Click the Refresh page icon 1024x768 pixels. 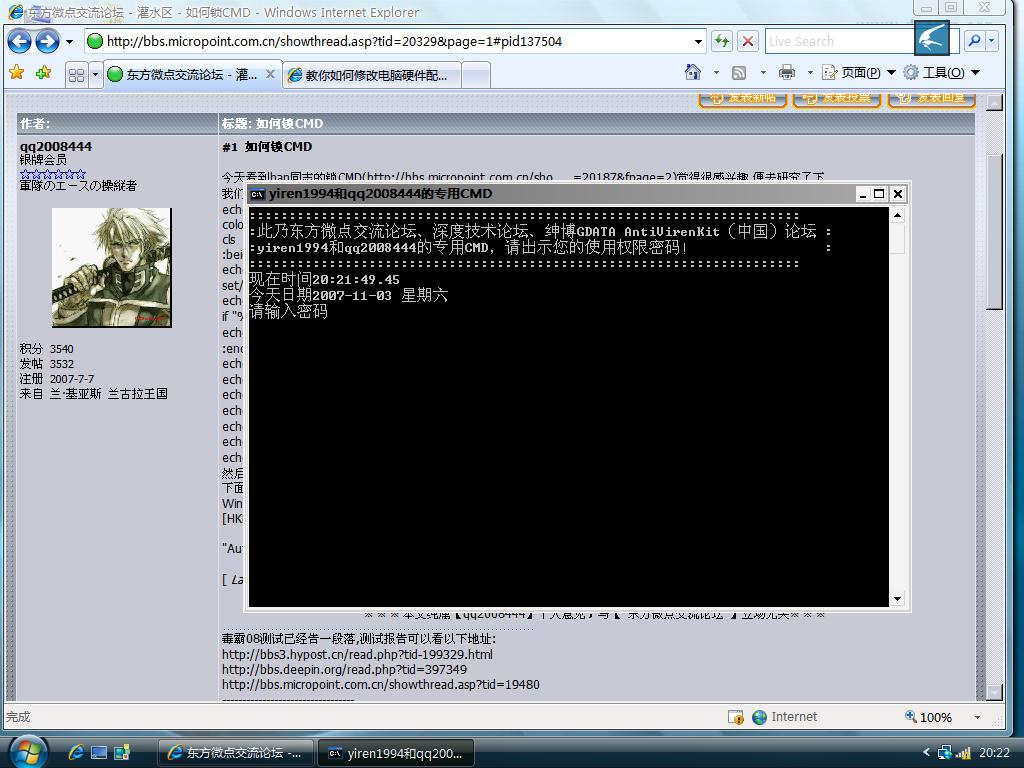pos(722,42)
